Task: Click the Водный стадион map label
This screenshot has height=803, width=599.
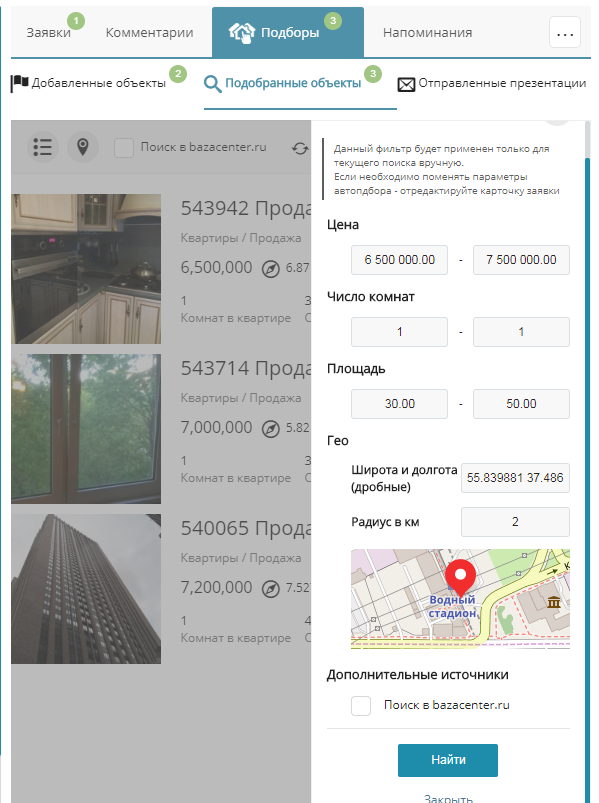Action: pyautogui.click(x=452, y=606)
